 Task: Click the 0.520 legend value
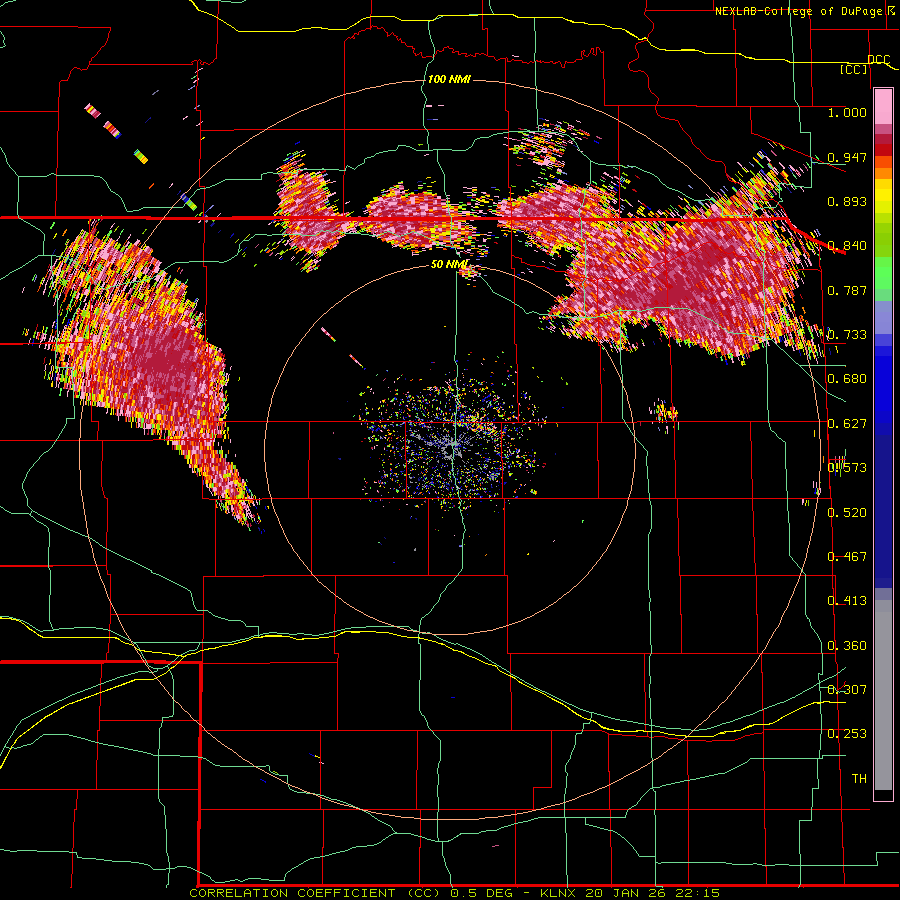point(847,513)
